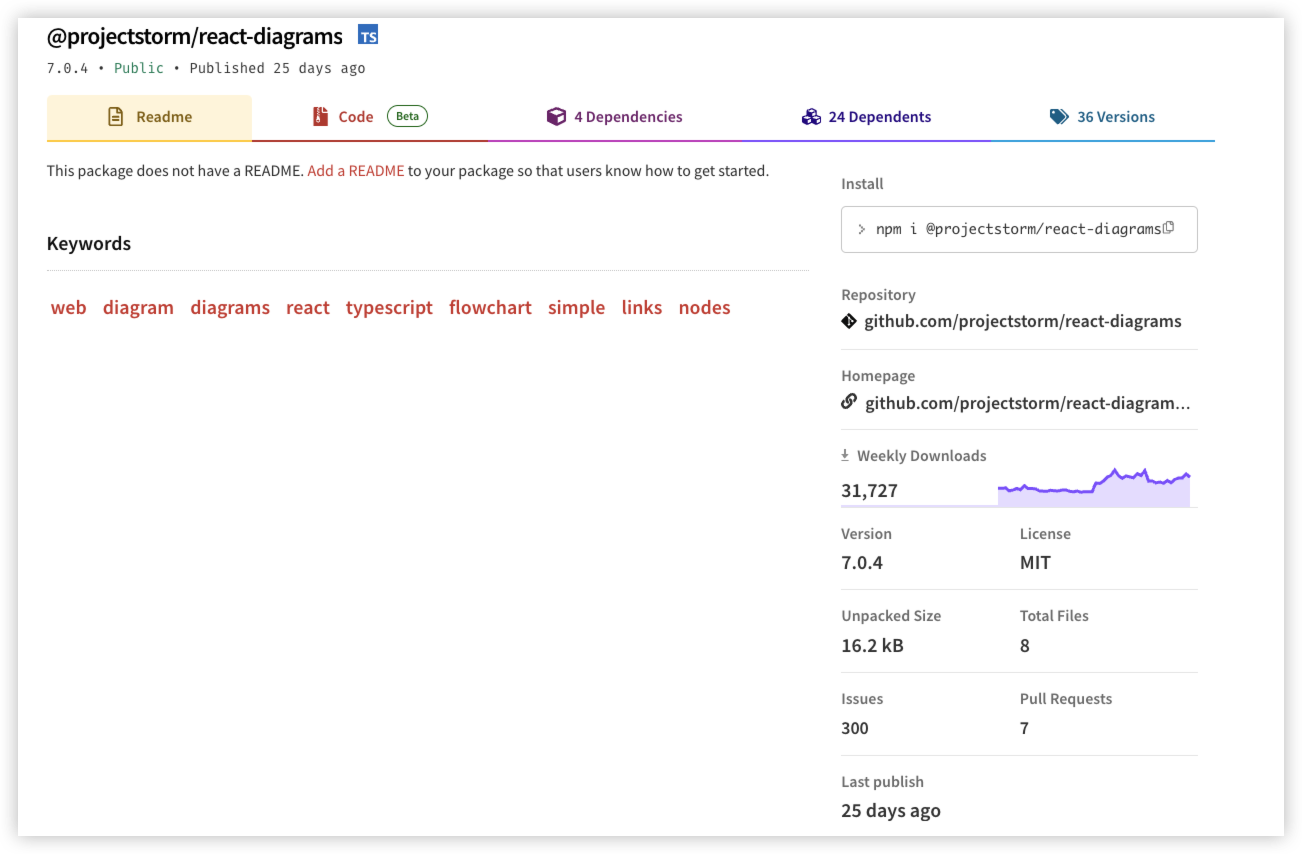Click the 16.2 kB unpacked size value
Image resolution: width=1302 pixels, height=854 pixels.
[x=872, y=646]
